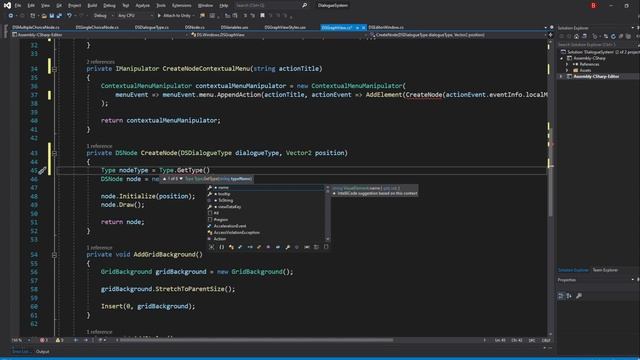The height and width of the screenshot is (360, 640).
Task: Open the Project menu
Action: tap(74, 6)
